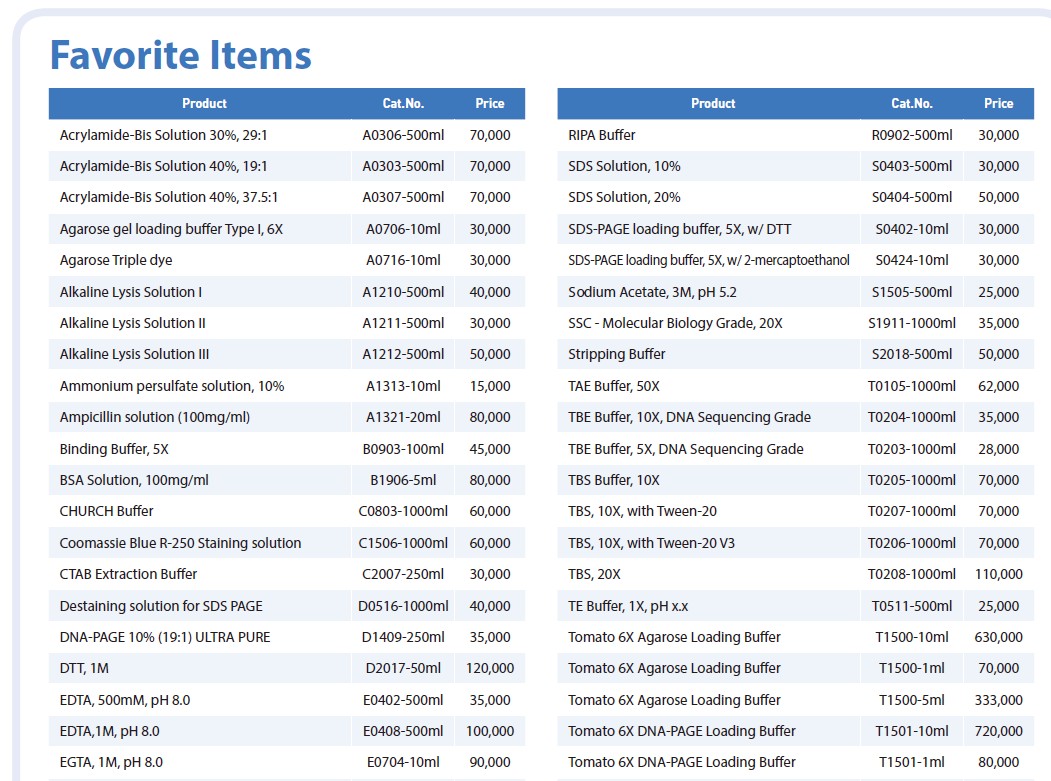Select EDTA, 500mM, pH 8.0 product

point(125,700)
